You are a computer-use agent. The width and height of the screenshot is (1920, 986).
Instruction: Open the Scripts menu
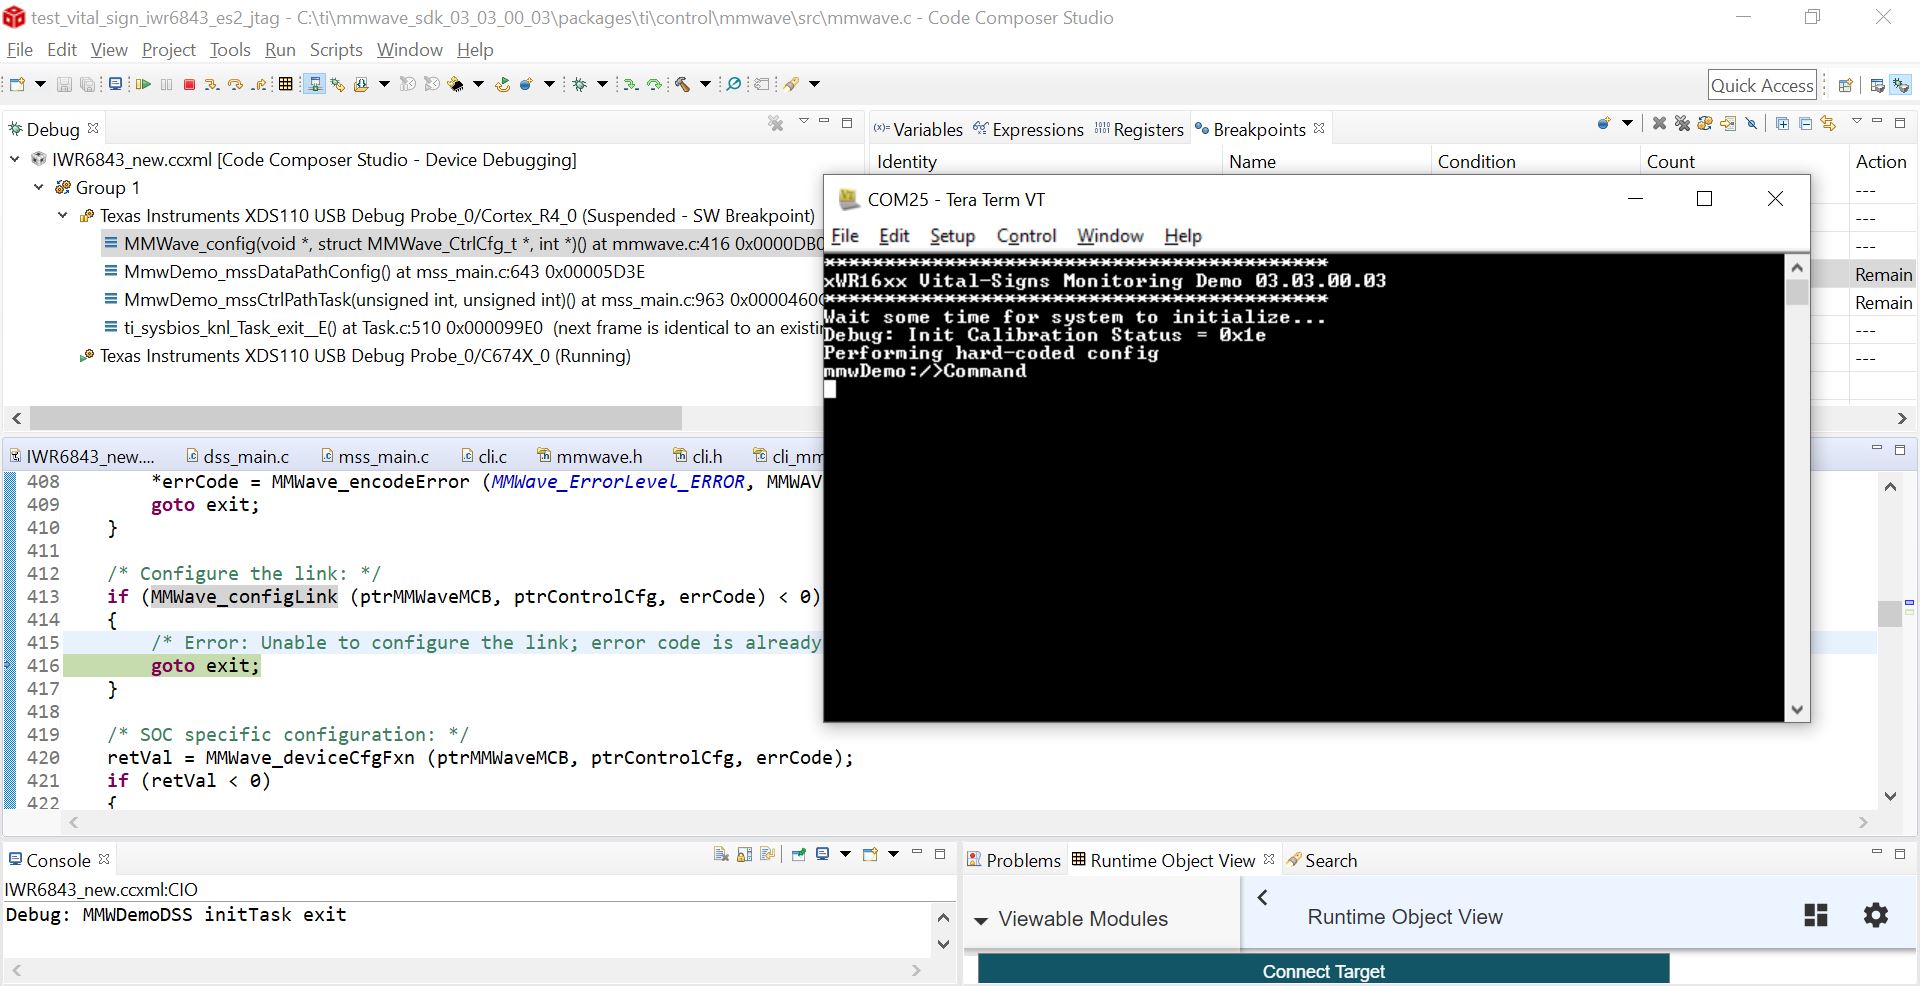336,49
